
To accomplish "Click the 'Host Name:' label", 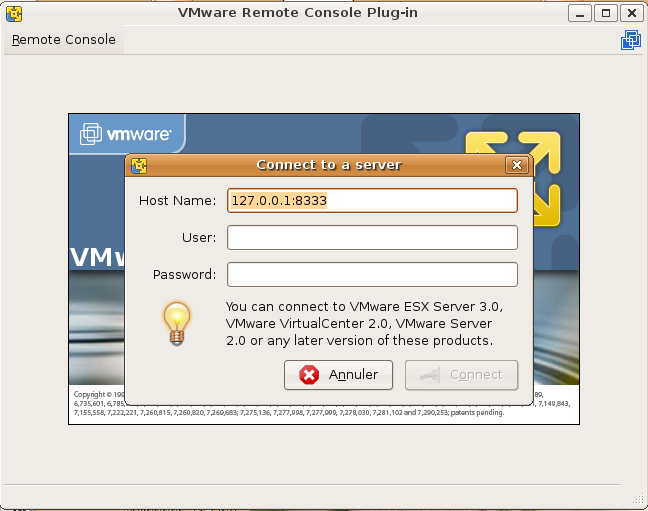I will 177,201.
